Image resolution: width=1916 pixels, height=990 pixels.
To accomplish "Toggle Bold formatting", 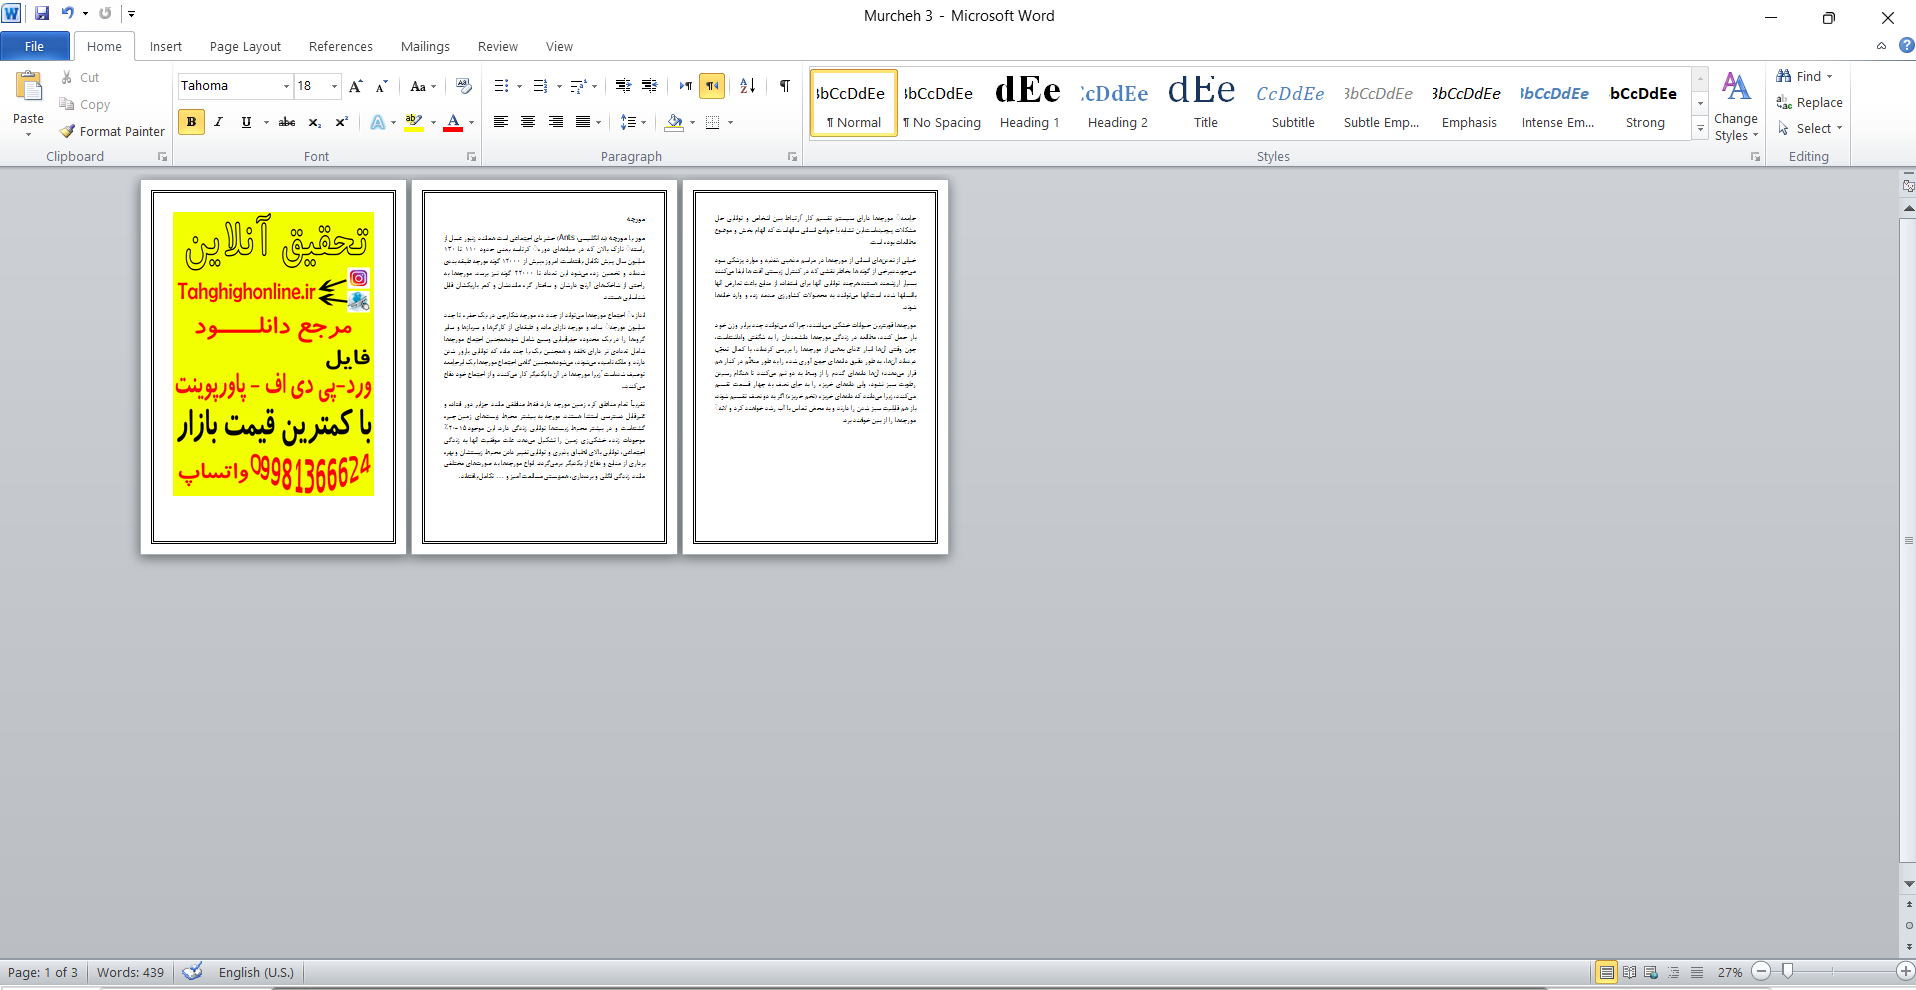I will [x=191, y=122].
